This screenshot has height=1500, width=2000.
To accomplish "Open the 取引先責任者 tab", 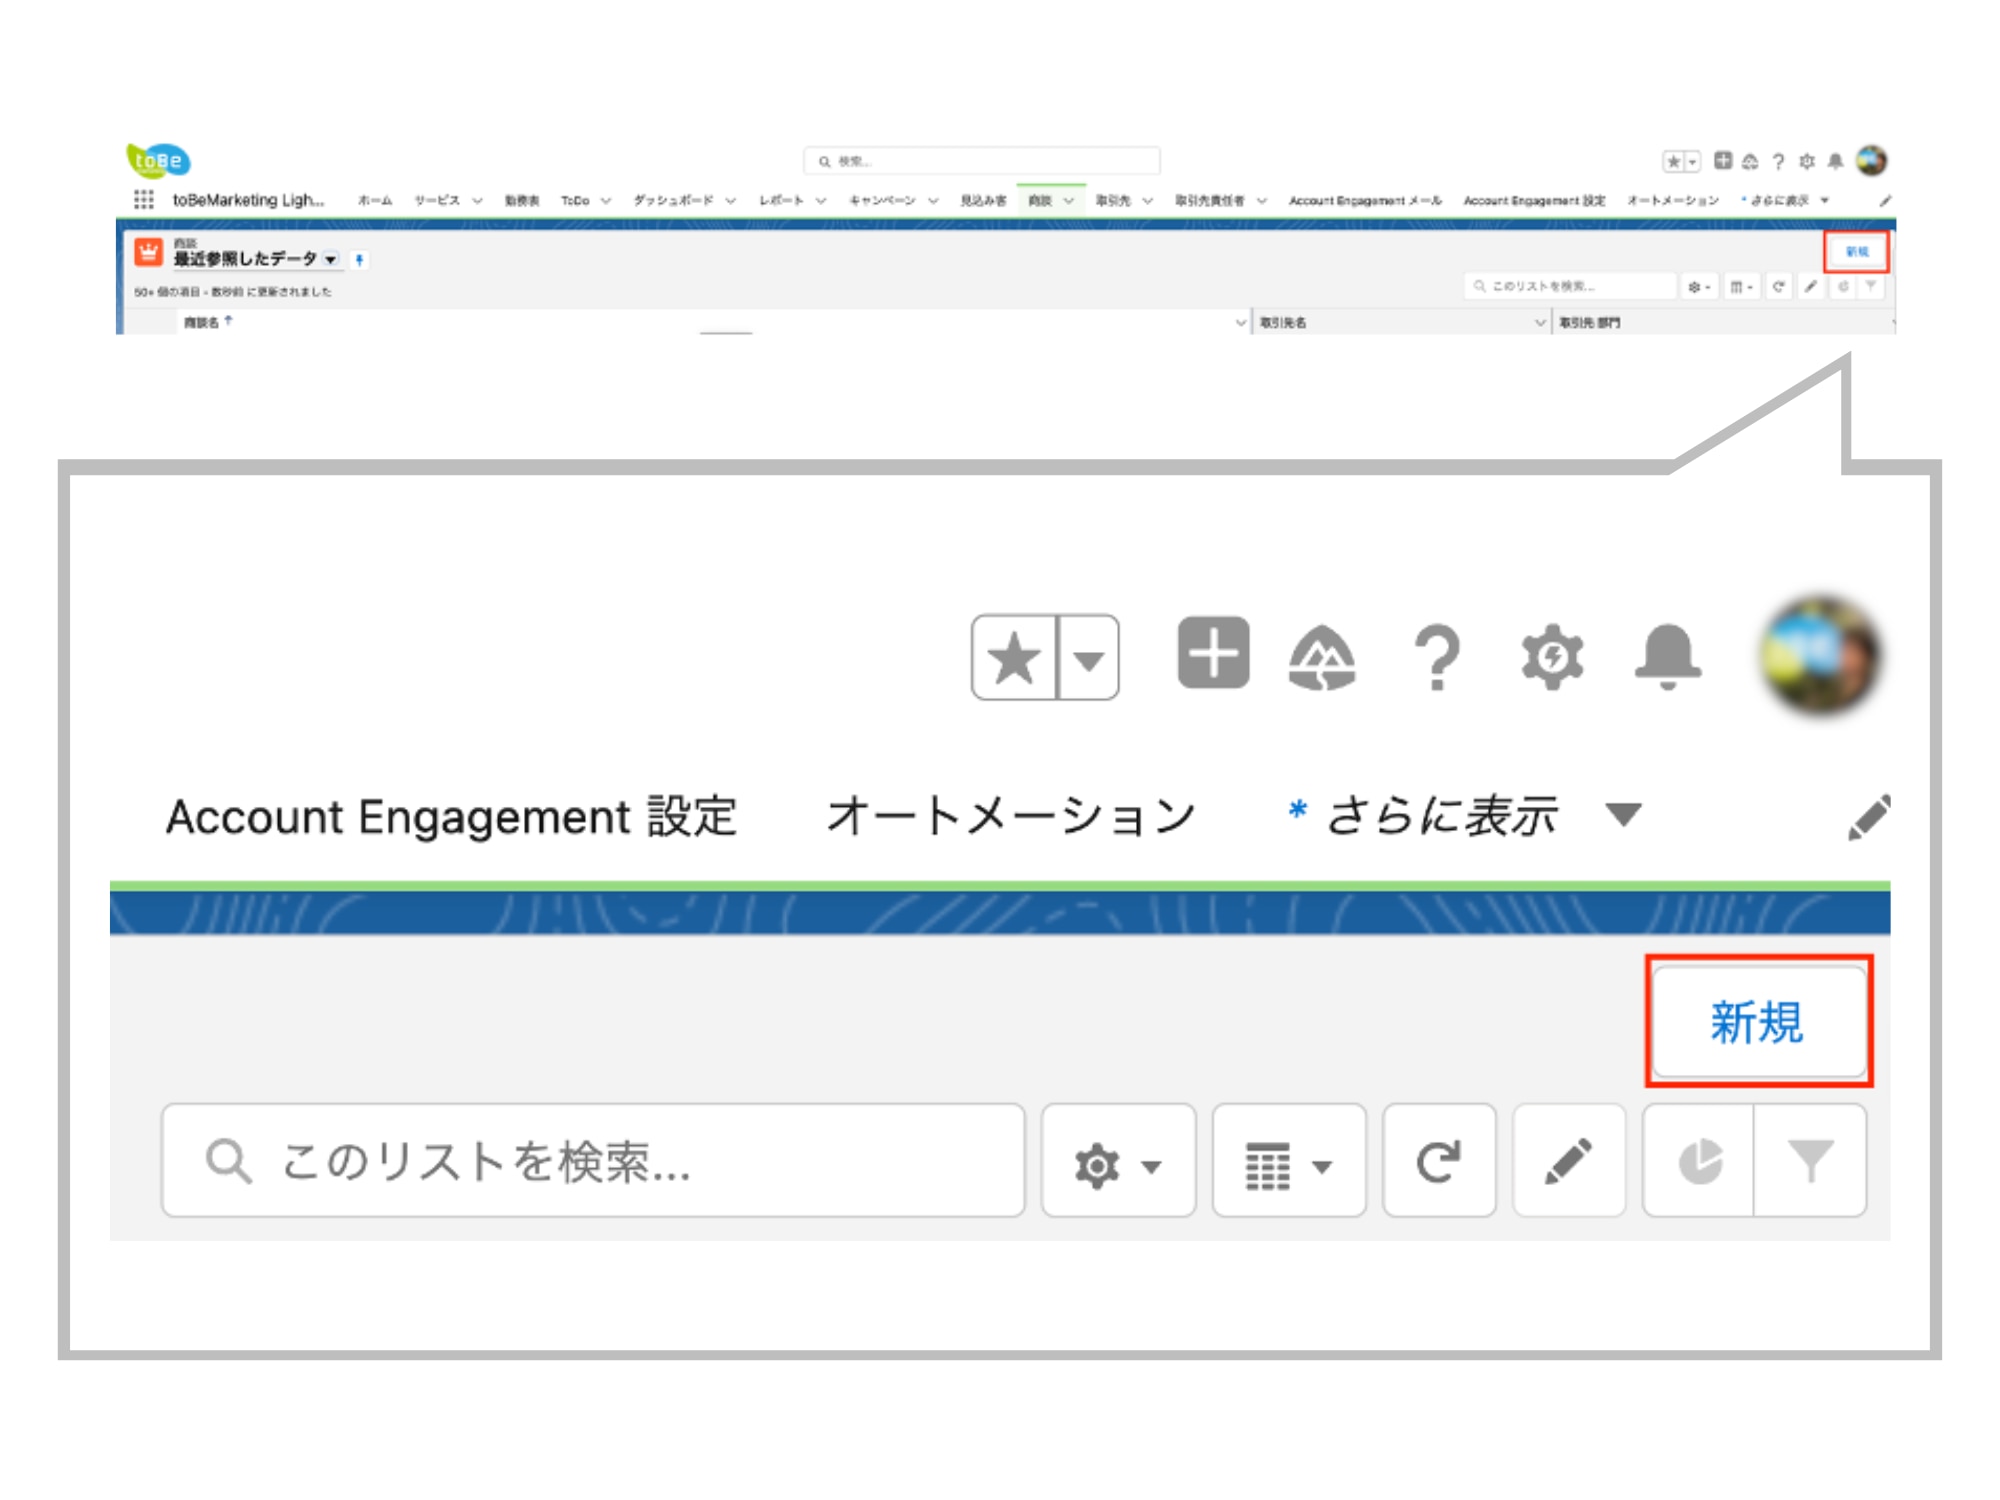I will pyautogui.click(x=1209, y=201).
